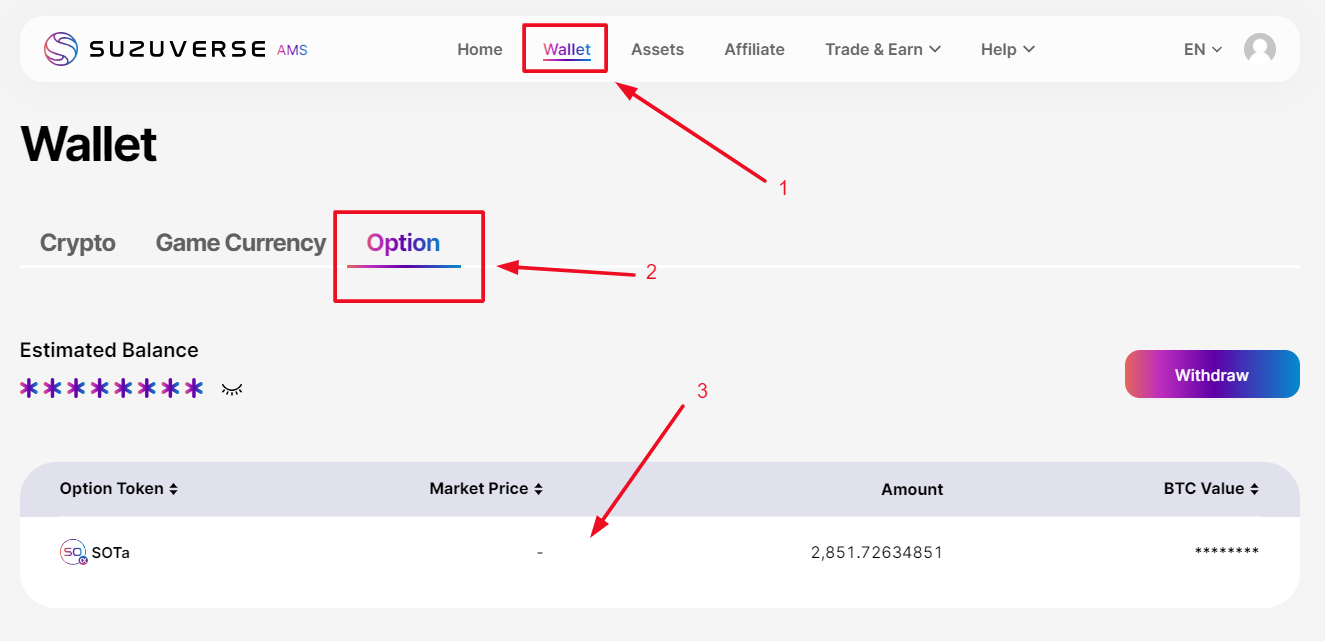Switch to the Game Currency tab
The image size is (1325, 641).
point(241,243)
